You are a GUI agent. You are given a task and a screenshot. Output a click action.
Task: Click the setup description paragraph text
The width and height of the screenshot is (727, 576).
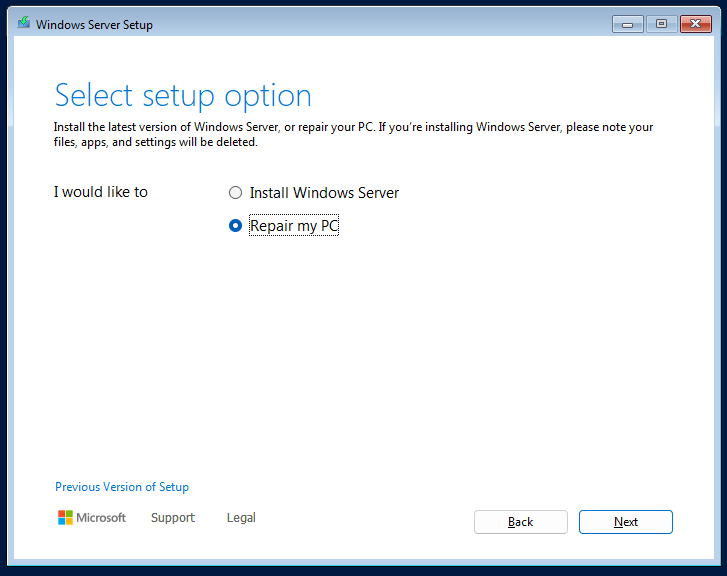pyautogui.click(x=353, y=134)
